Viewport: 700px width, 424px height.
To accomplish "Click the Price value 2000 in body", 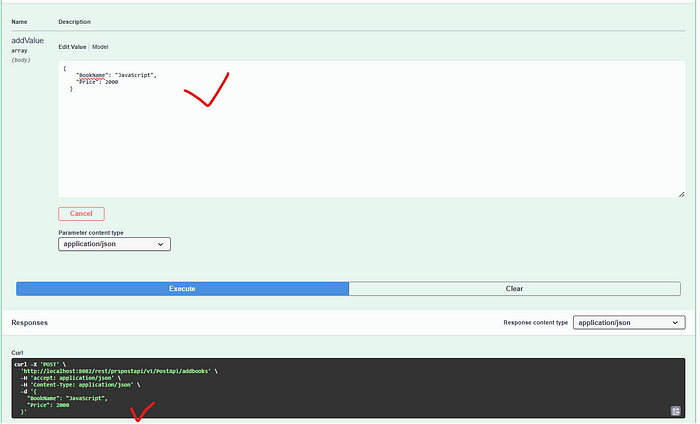I will [x=111, y=82].
